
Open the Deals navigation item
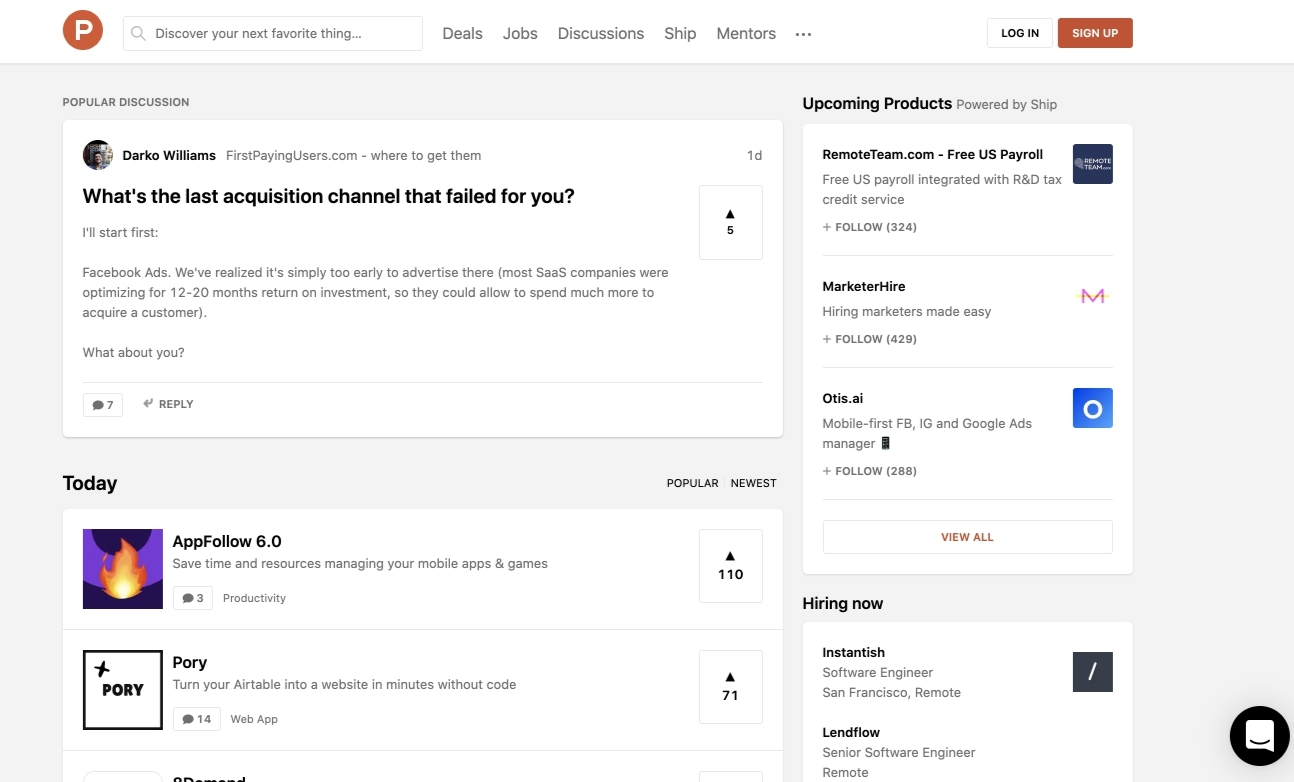pyautogui.click(x=462, y=33)
